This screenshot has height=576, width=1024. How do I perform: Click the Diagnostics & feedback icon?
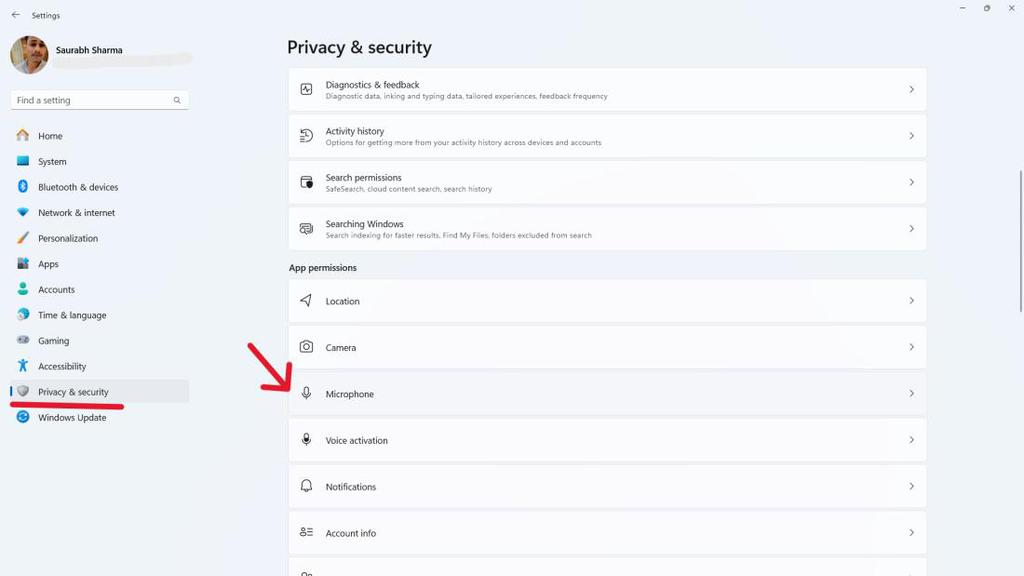tap(306, 89)
